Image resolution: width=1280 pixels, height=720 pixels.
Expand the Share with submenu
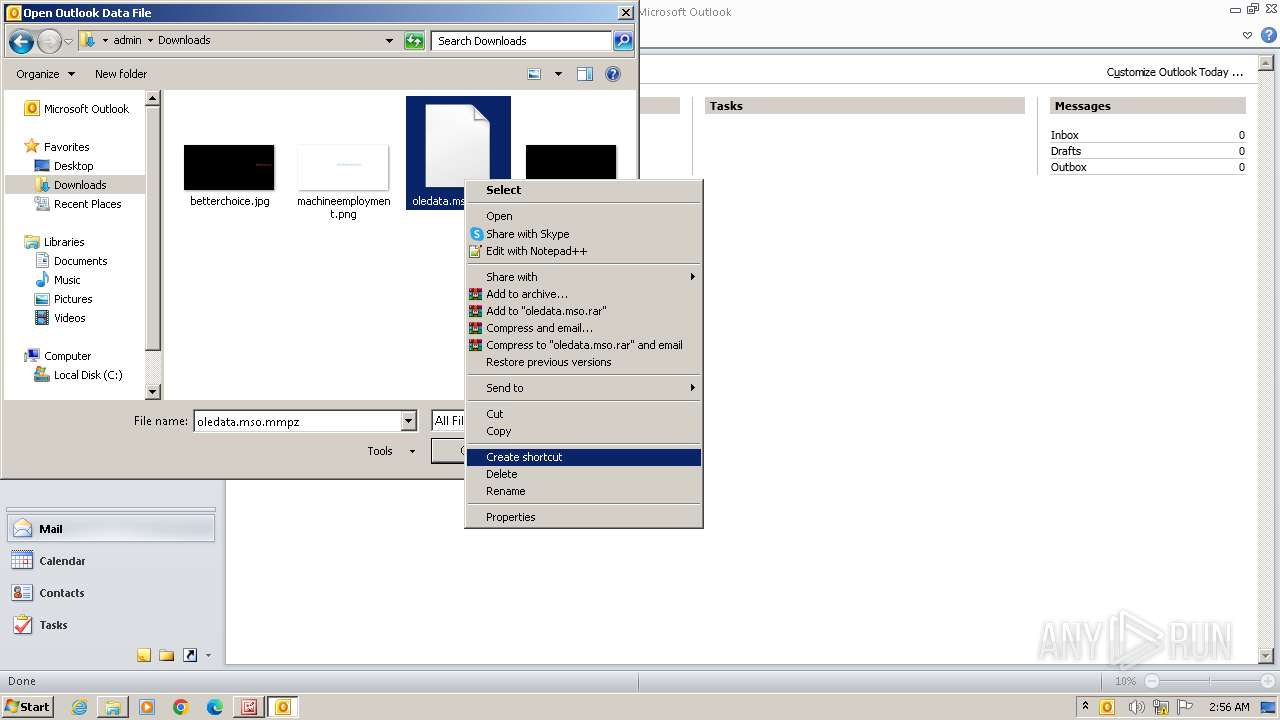(x=584, y=277)
